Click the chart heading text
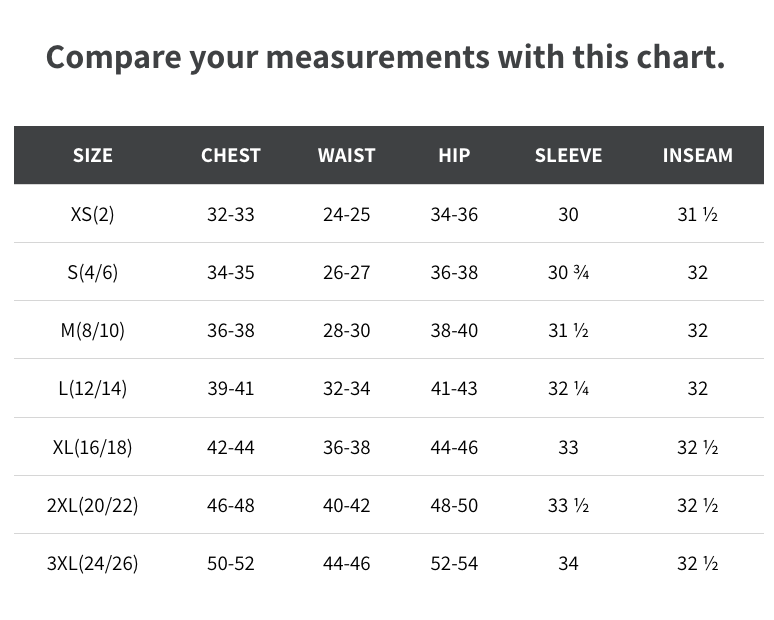The width and height of the screenshot is (774, 620). click(x=386, y=58)
